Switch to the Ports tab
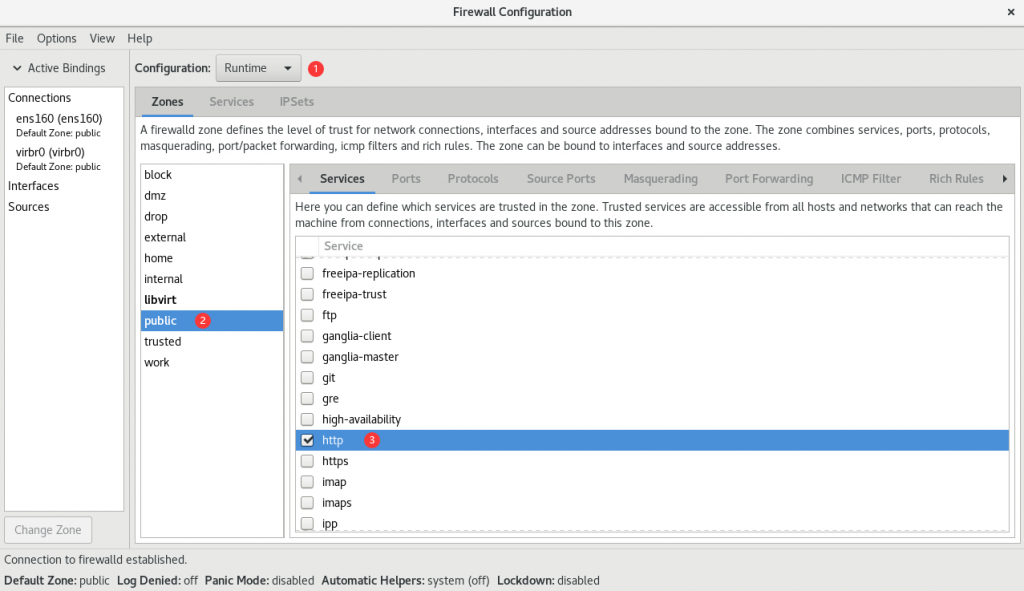Screen dimensions: 1024x591 405,179
